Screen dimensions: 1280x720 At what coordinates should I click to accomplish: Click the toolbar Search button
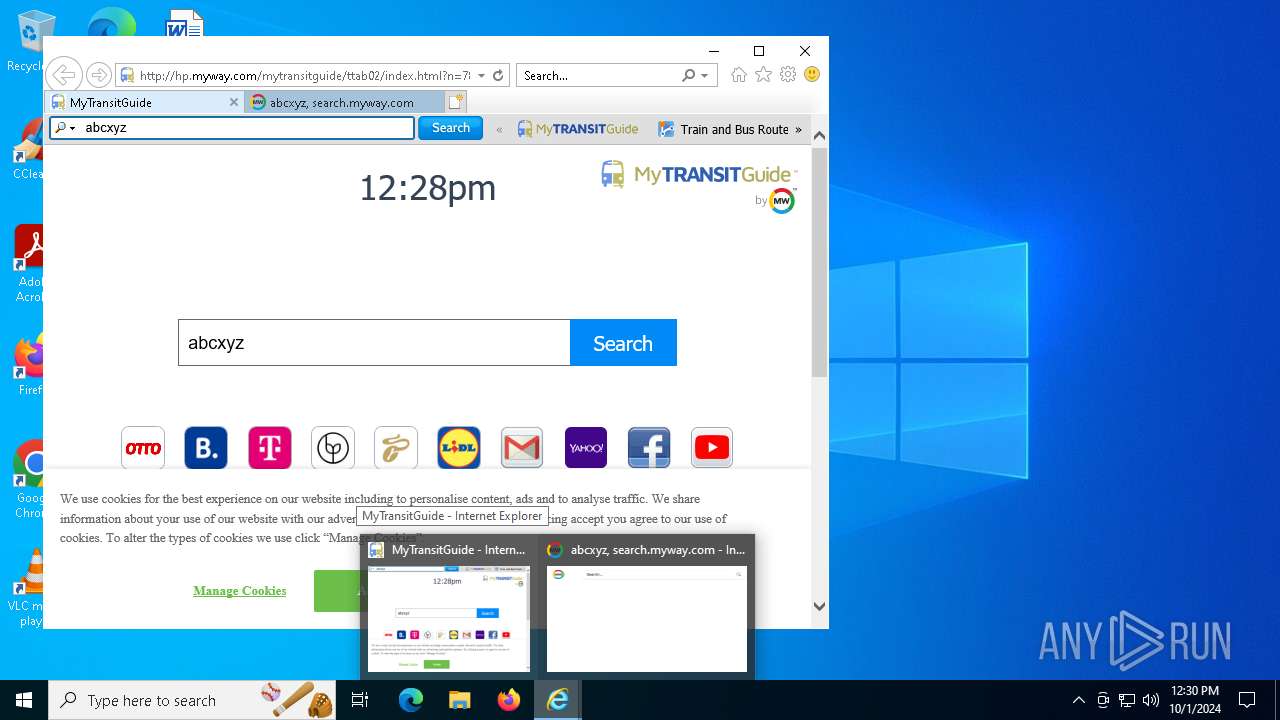(450, 128)
